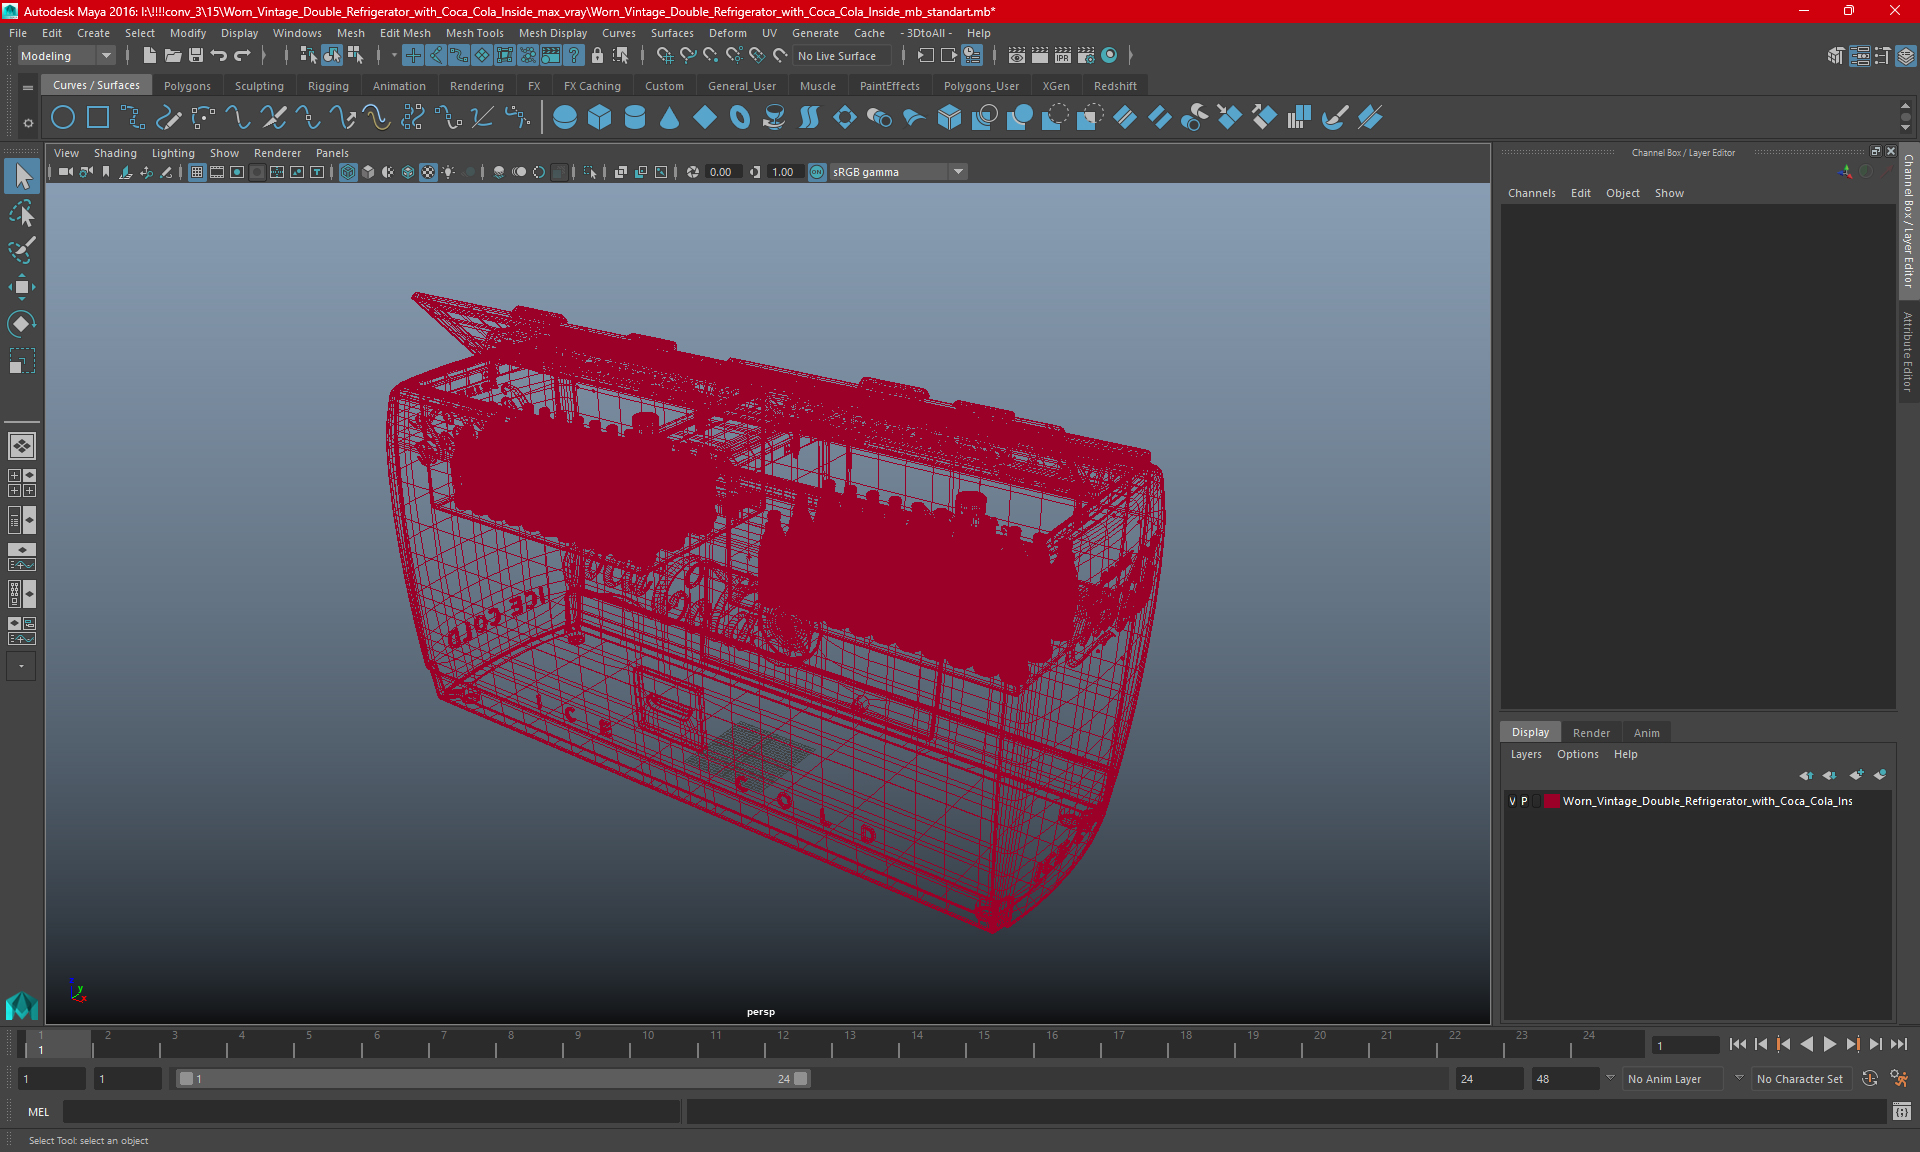Click MEL command language label

click(38, 1111)
